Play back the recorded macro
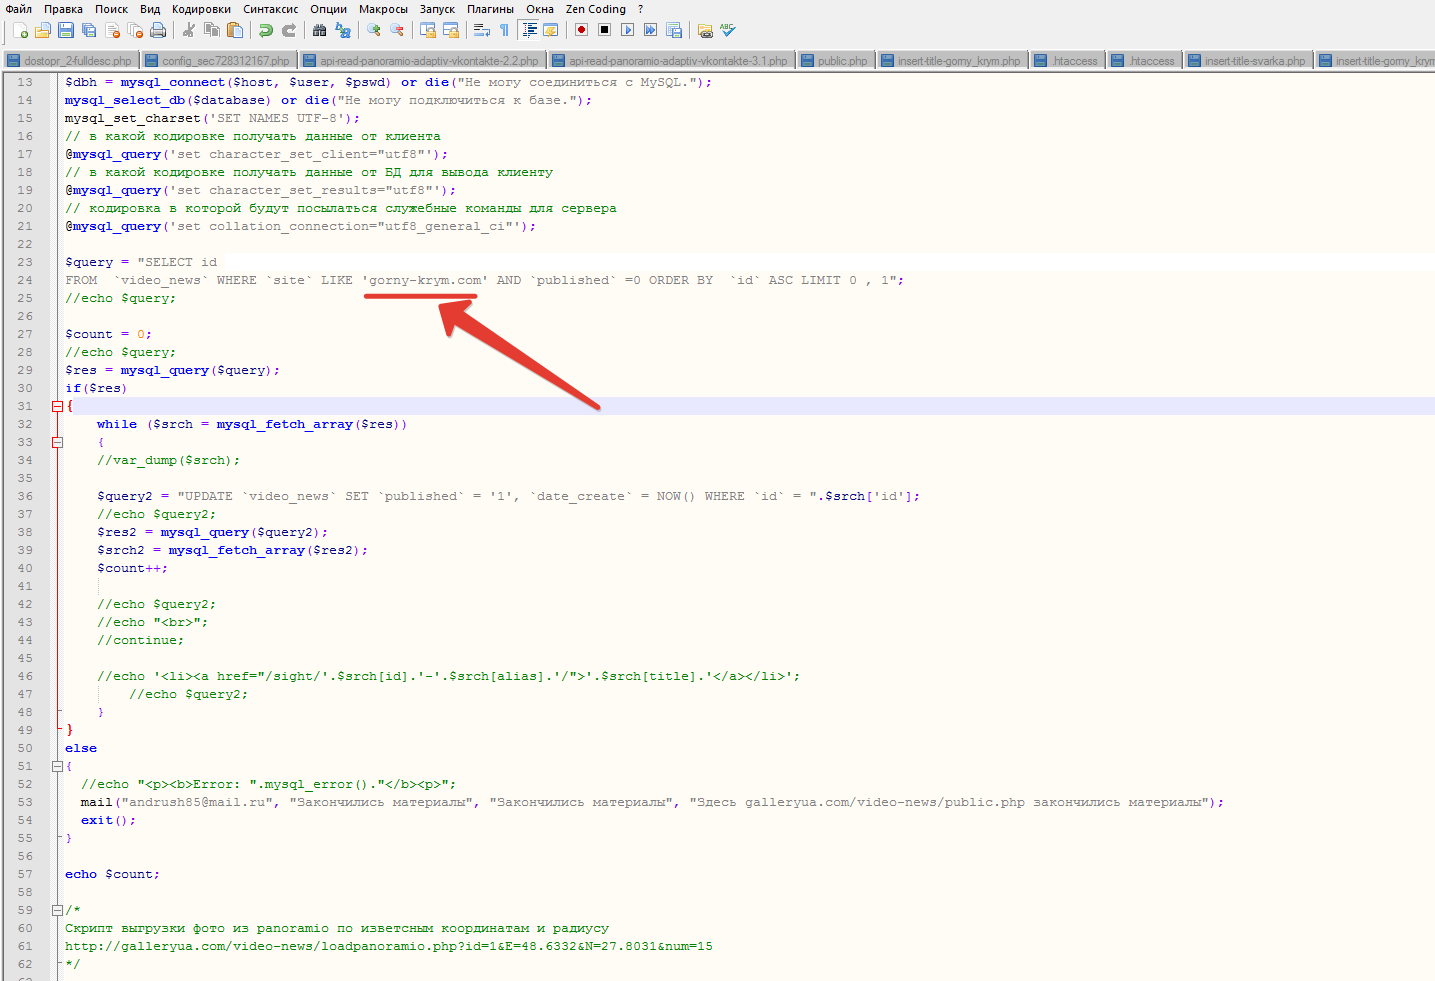The width and height of the screenshot is (1435, 981). [x=627, y=30]
